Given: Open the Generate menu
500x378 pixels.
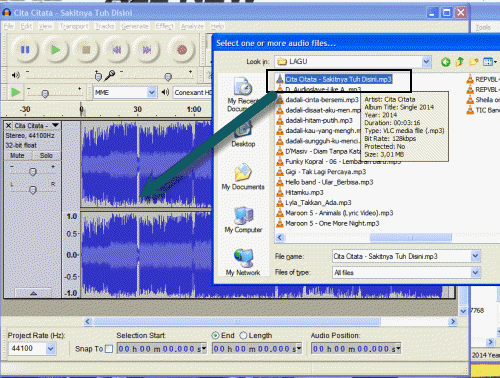Looking at the screenshot, I should tap(135, 26).
